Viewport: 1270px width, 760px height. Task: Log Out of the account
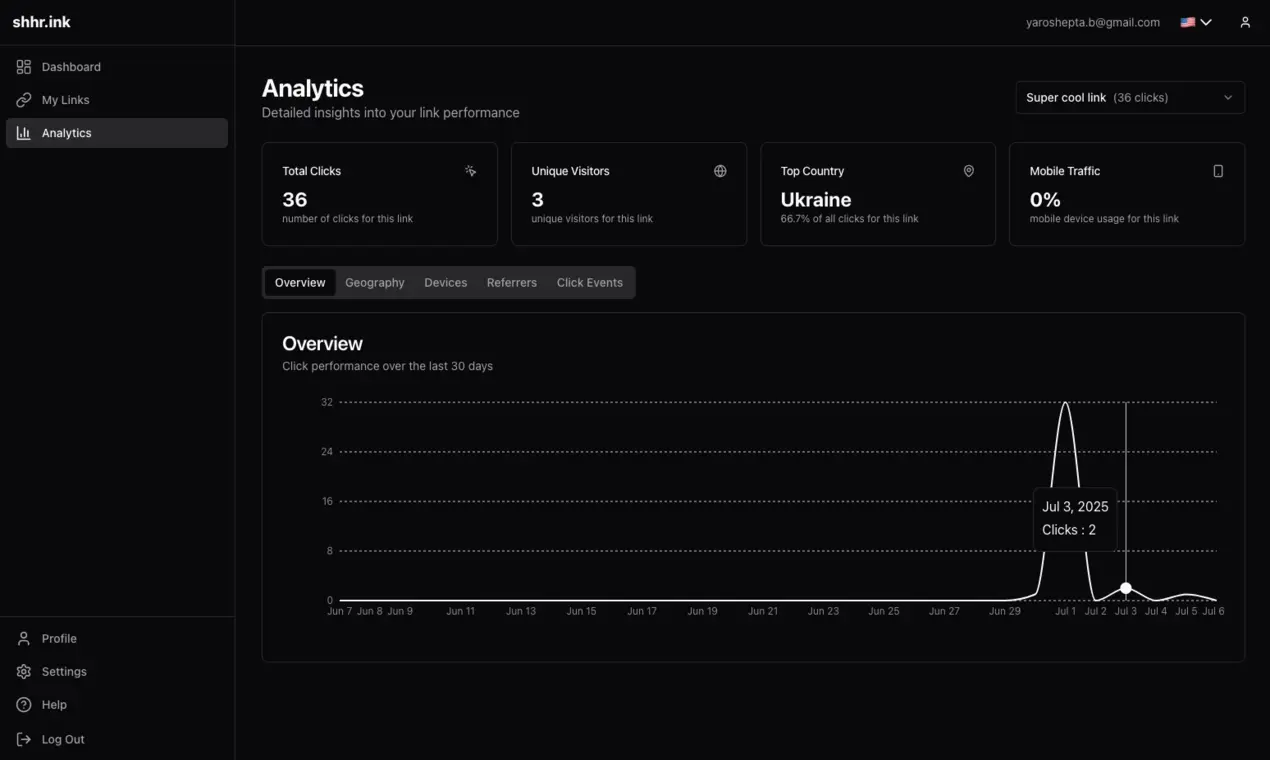coord(117,739)
